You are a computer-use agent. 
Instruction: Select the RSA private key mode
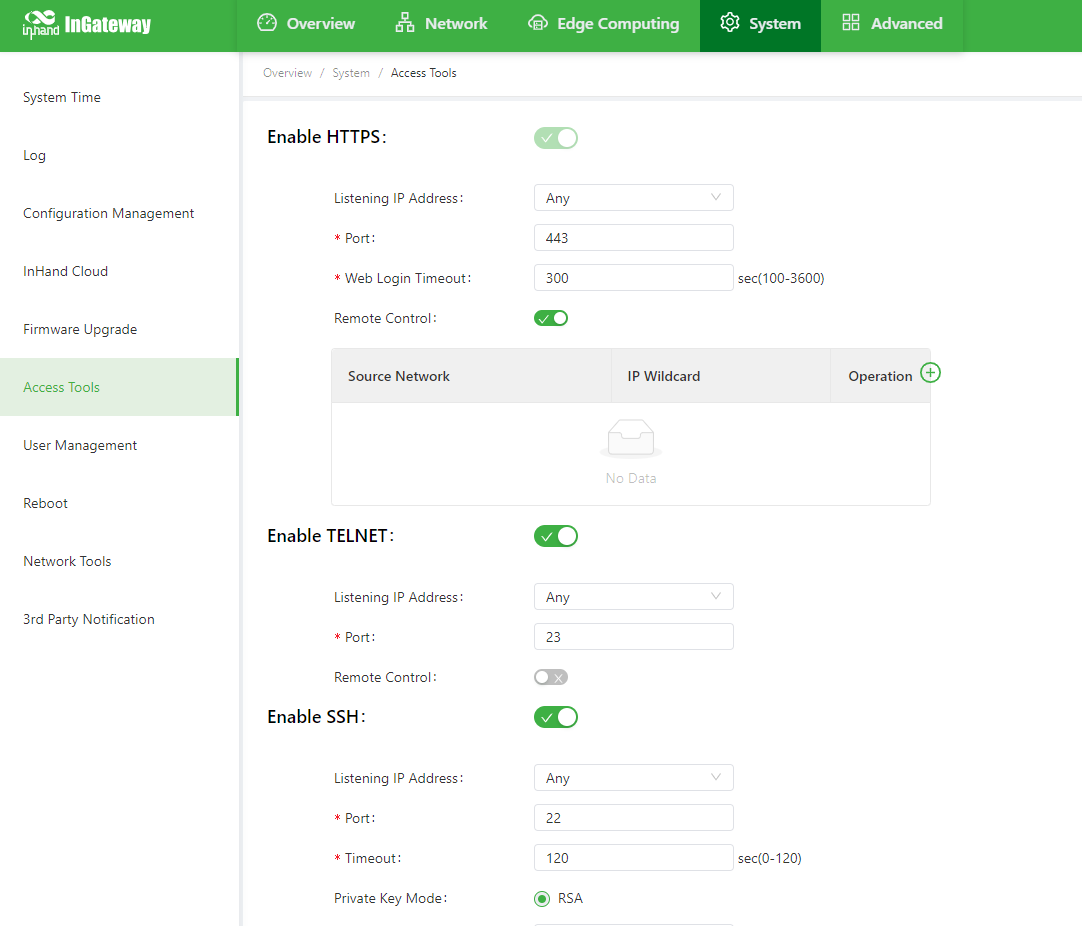(542, 898)
